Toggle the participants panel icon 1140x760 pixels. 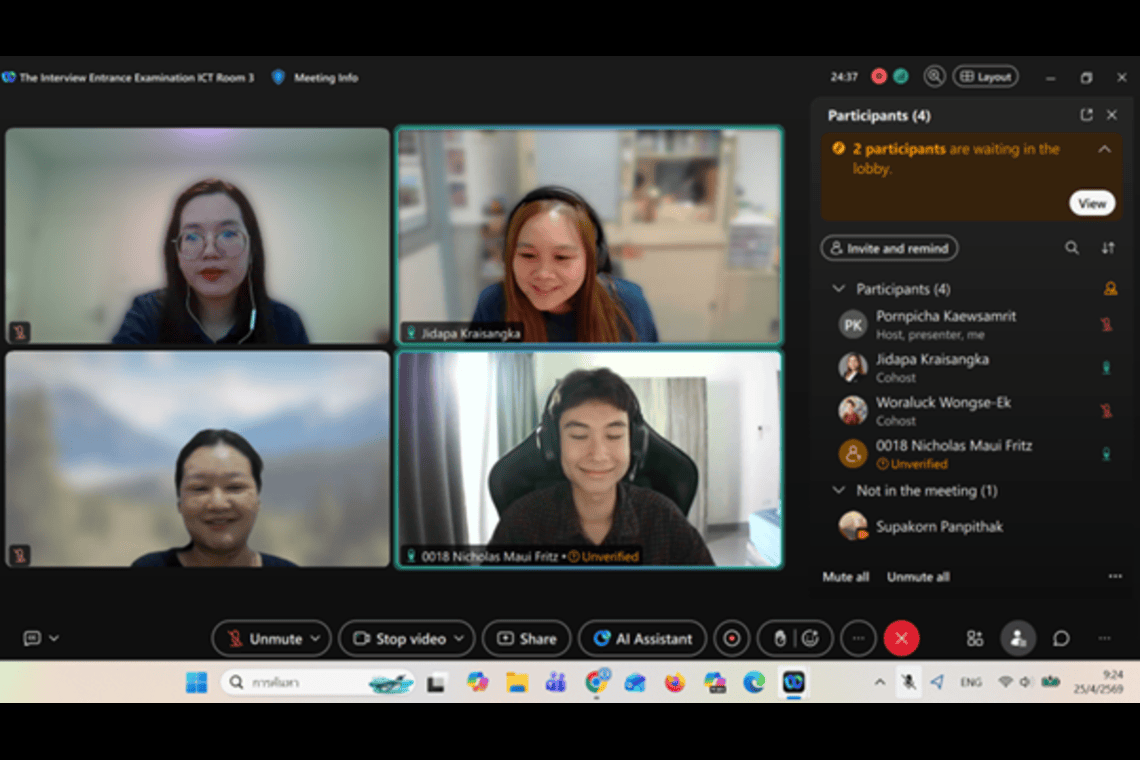pyautogui.click(x=1017, y=638)
